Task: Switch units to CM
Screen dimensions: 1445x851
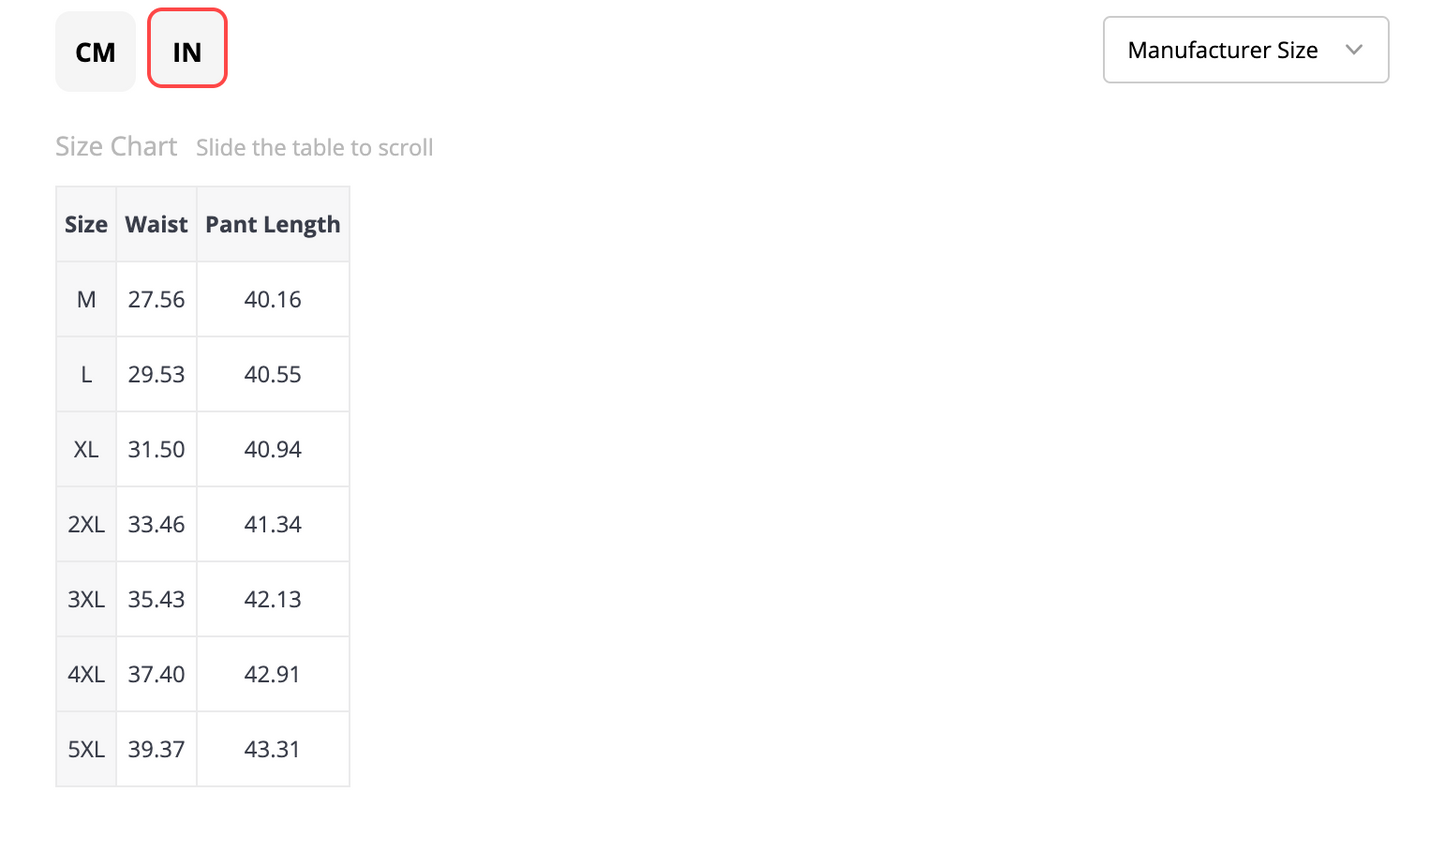Action: pyautogui.click(x=95, y=51)
